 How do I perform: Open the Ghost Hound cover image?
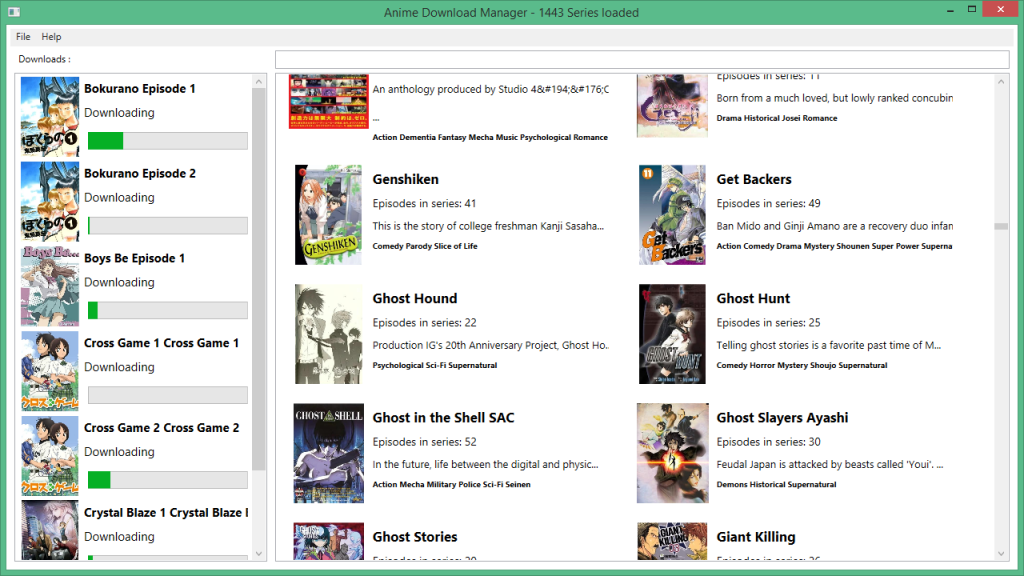(328, 334)
